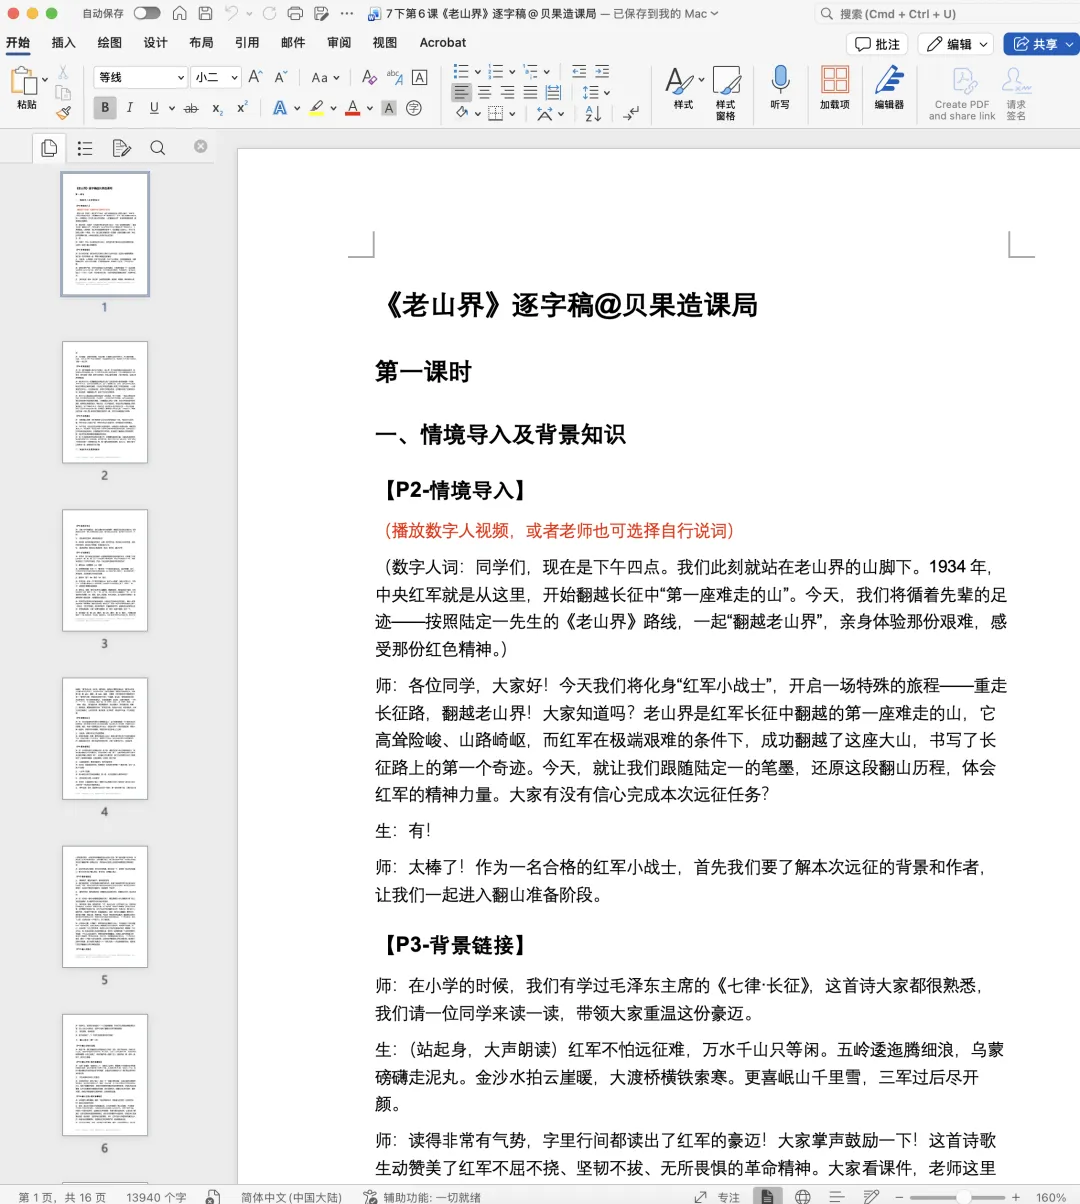Center align the paragraph

pyautogui.click(x=484, y=92)
